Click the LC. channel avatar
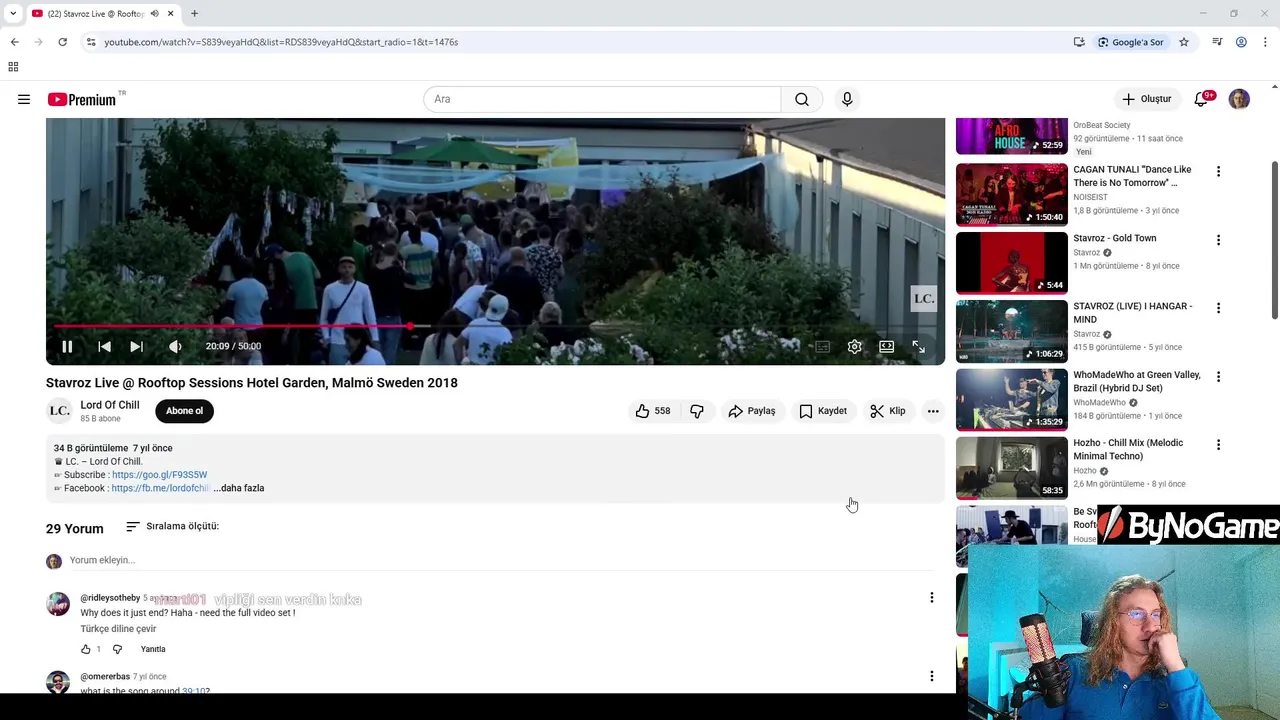The width and height of the screenshot is (1280, 720). 59,411
